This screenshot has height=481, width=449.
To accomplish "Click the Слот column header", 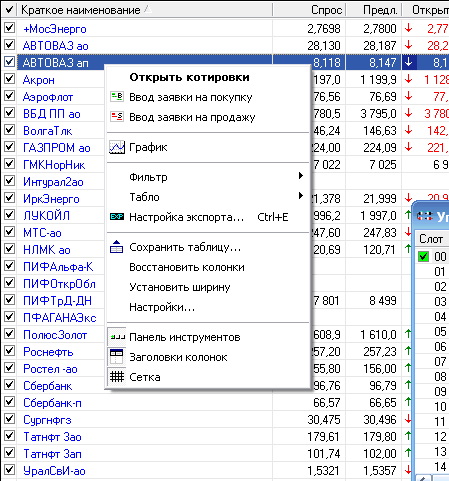I will 431,239.
